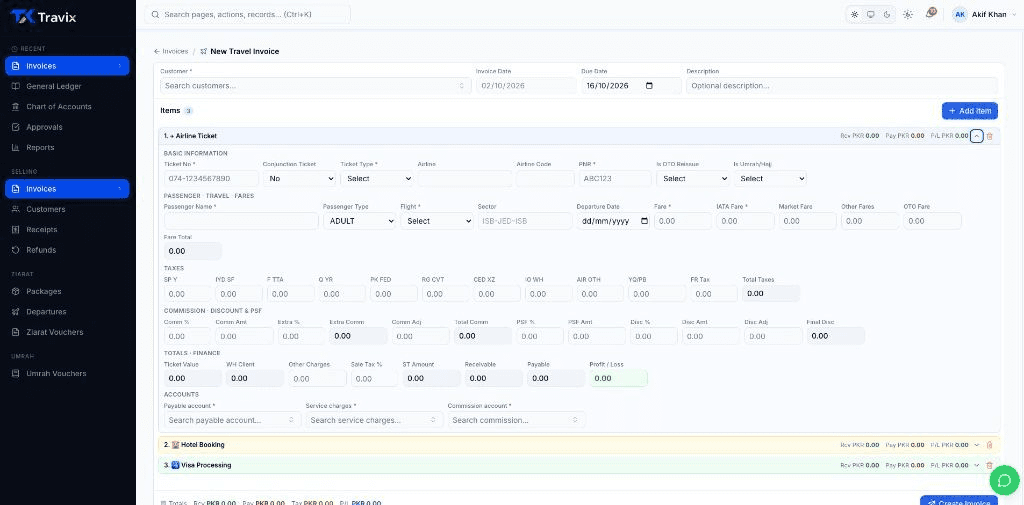
Task: Click the Packages sidebar icon
Action: (x=16, y=291)
